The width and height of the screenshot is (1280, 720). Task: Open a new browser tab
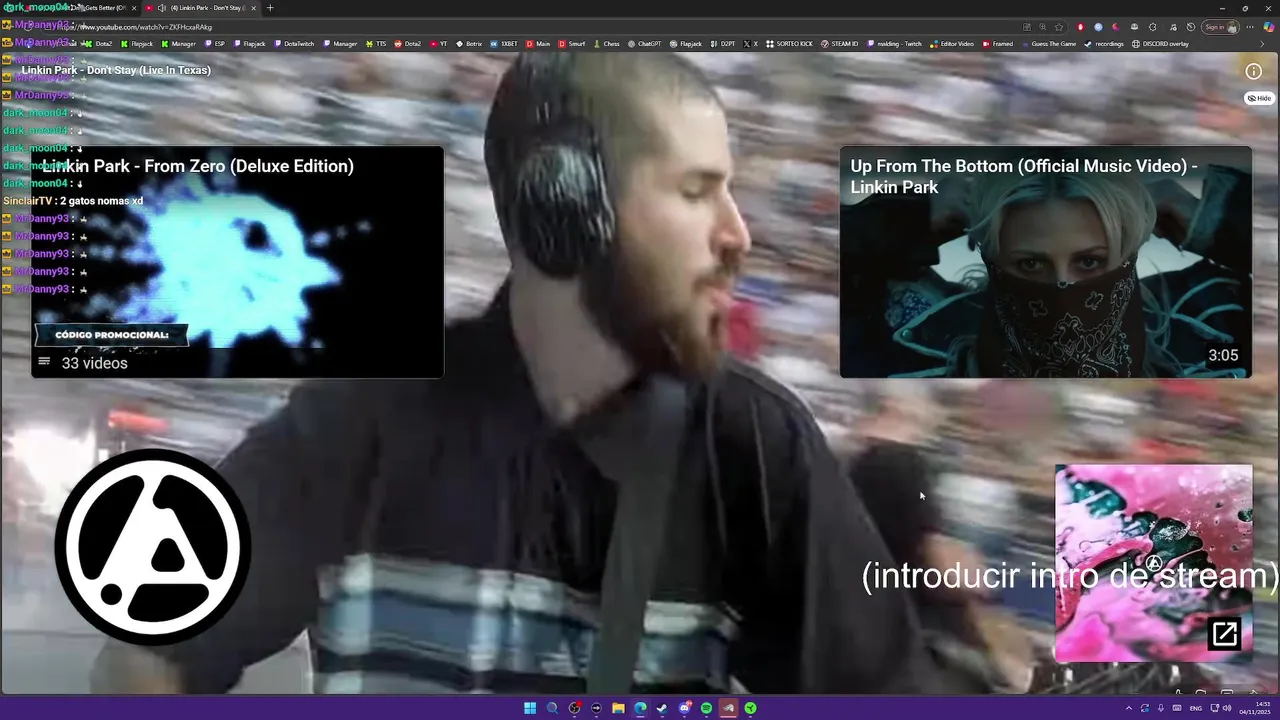click(270, 8)
